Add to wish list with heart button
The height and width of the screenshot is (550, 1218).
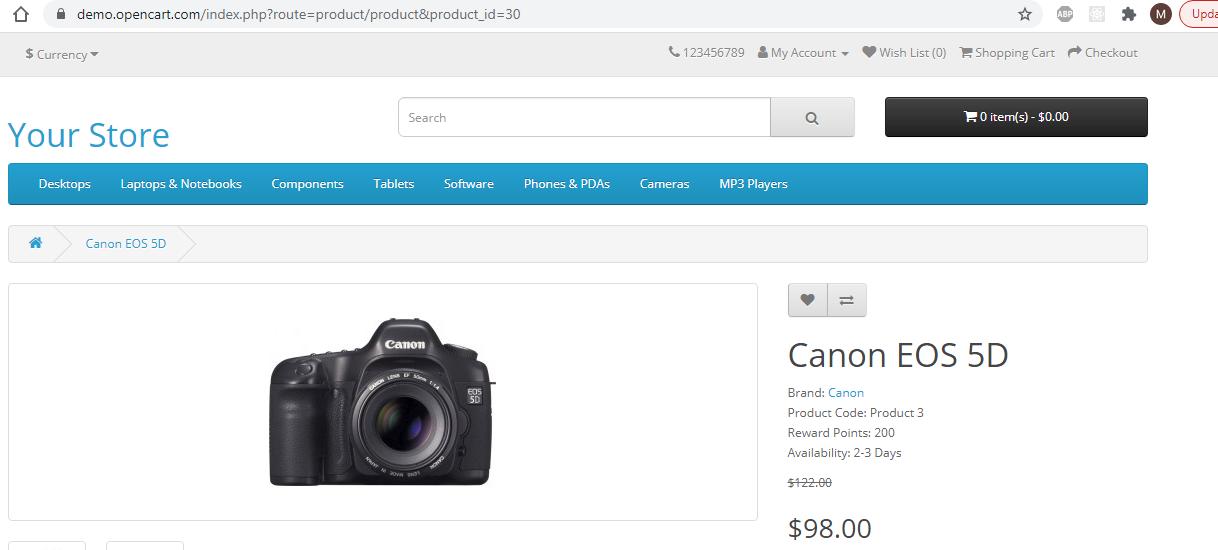[808, 300]
